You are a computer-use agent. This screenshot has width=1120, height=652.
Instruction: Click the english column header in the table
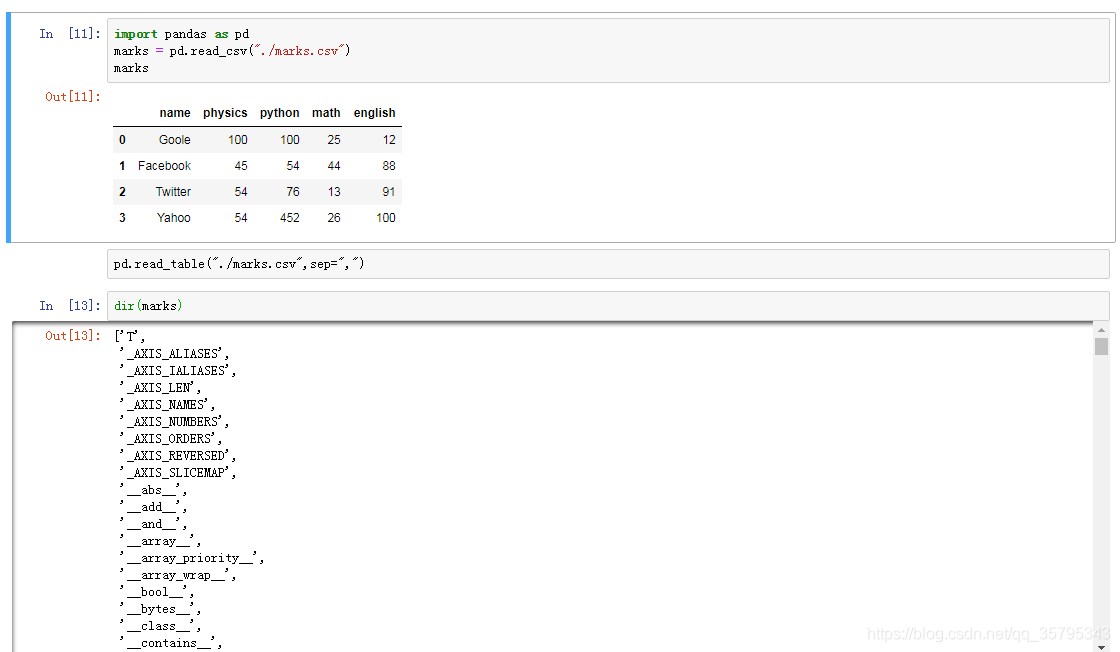tap(374, 113)
